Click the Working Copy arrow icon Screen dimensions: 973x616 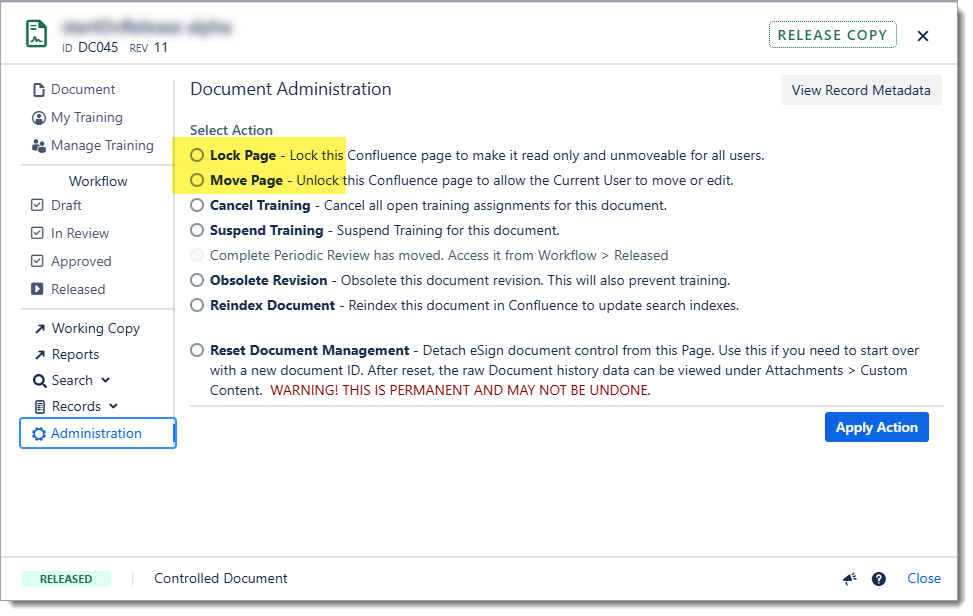[x=40, y=329]
